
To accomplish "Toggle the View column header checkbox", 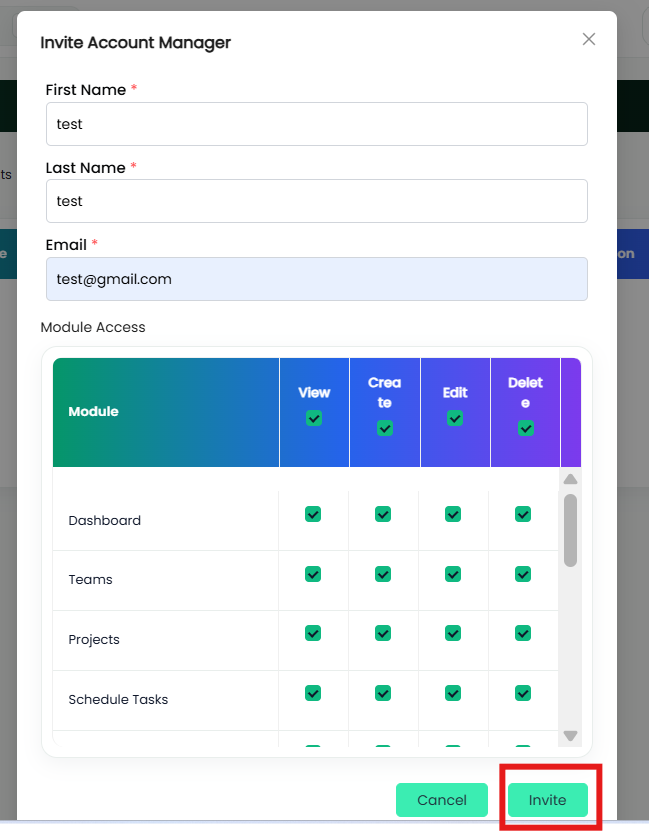I will (314, 418).
